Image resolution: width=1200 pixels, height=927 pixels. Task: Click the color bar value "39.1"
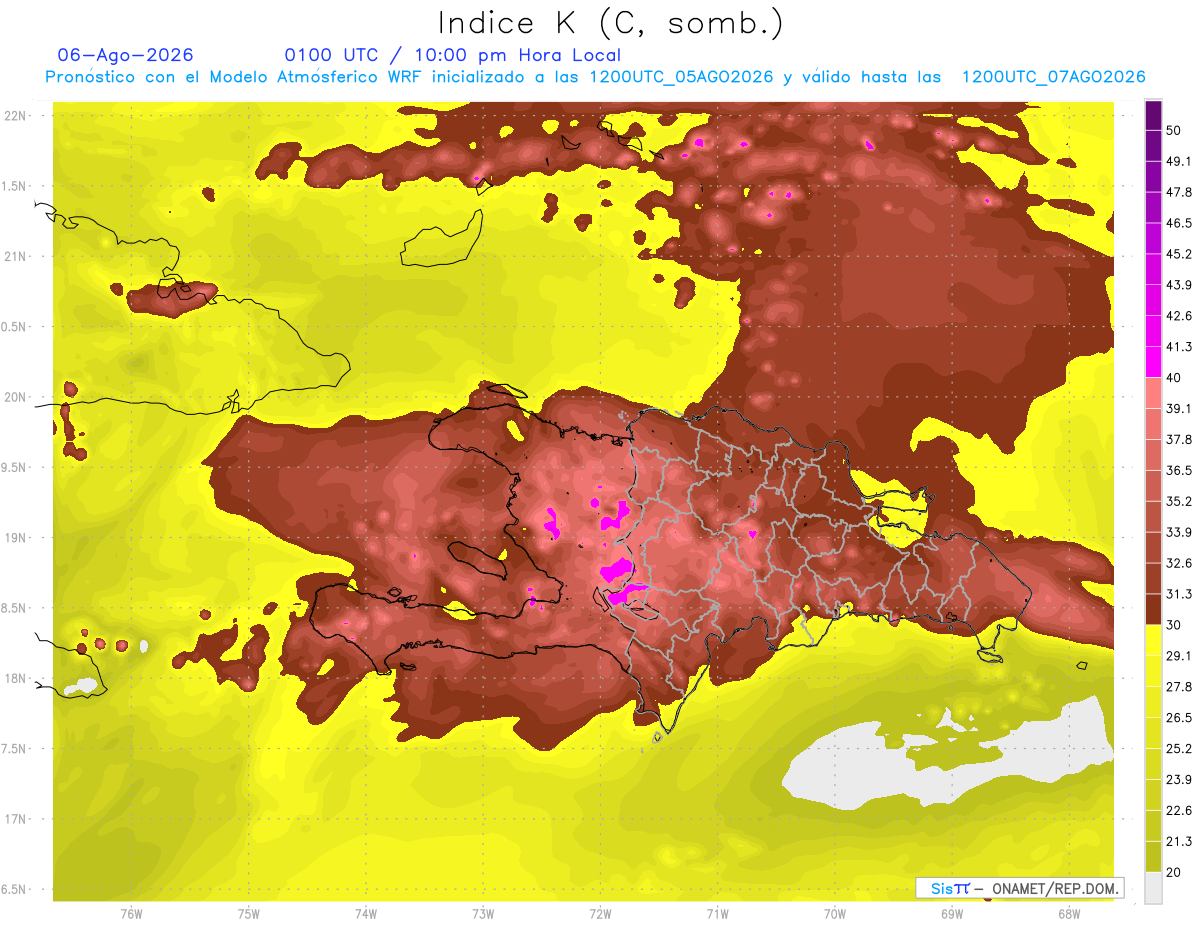click(1178, 409)
